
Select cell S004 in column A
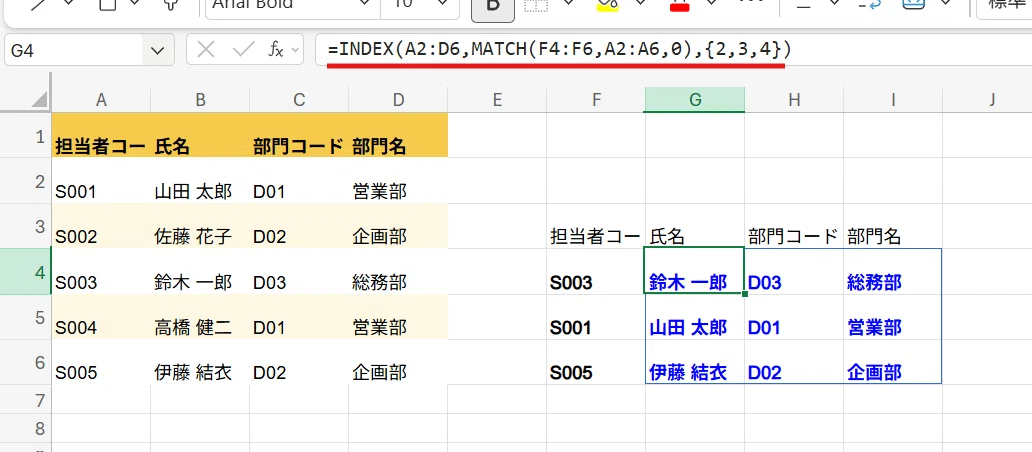click(101, 317)
